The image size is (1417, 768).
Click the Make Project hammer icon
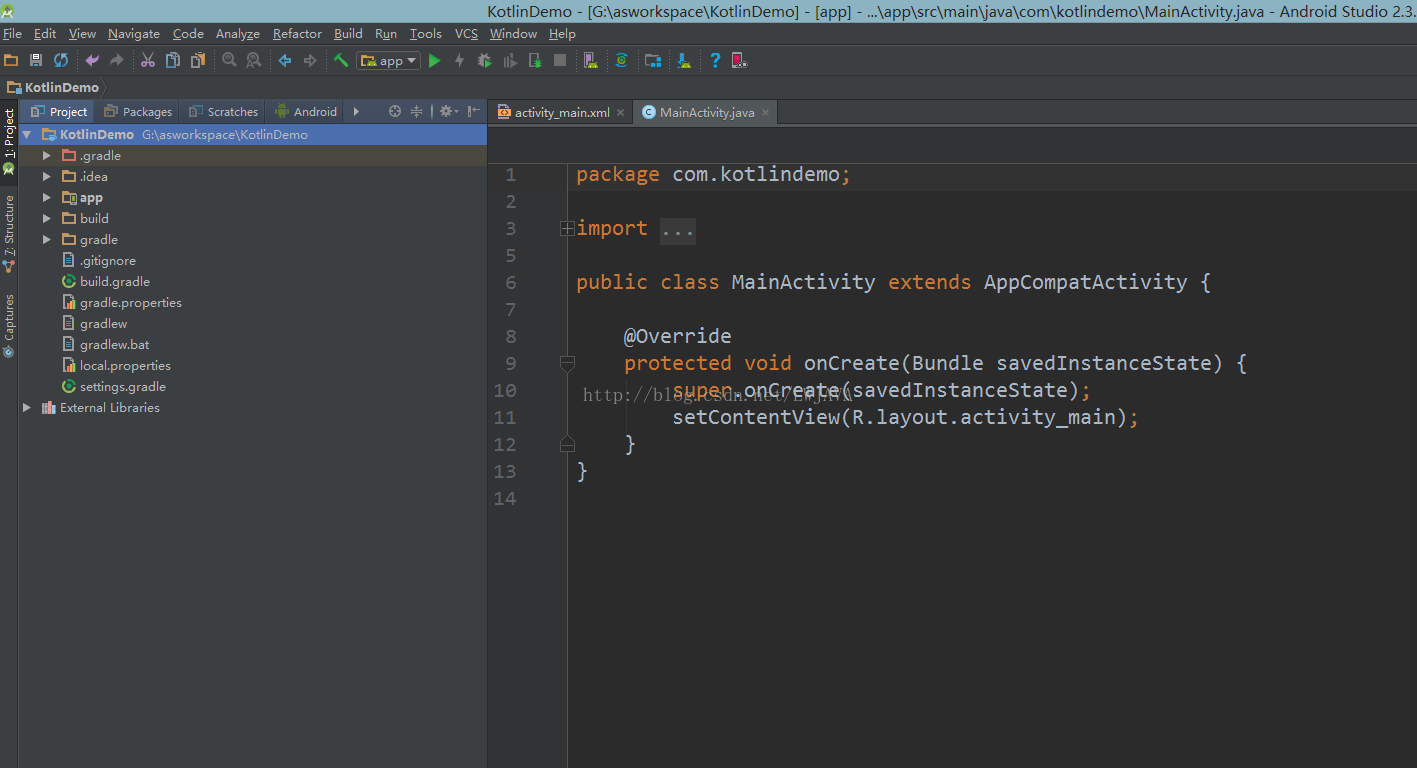pos(341,61)
